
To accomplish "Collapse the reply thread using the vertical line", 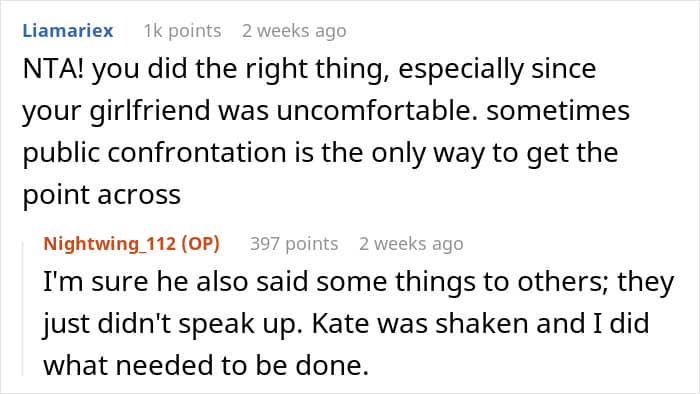I will (x=23, y=308).
